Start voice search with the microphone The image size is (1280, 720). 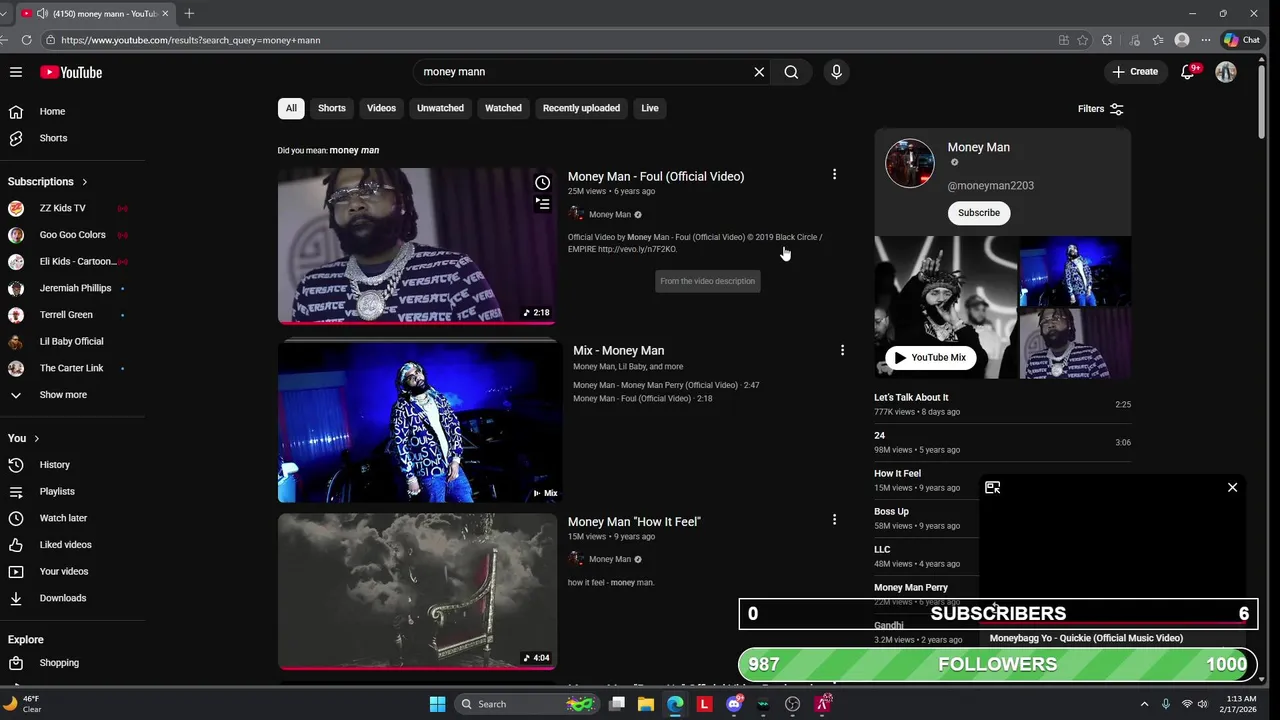pos(836,72)
